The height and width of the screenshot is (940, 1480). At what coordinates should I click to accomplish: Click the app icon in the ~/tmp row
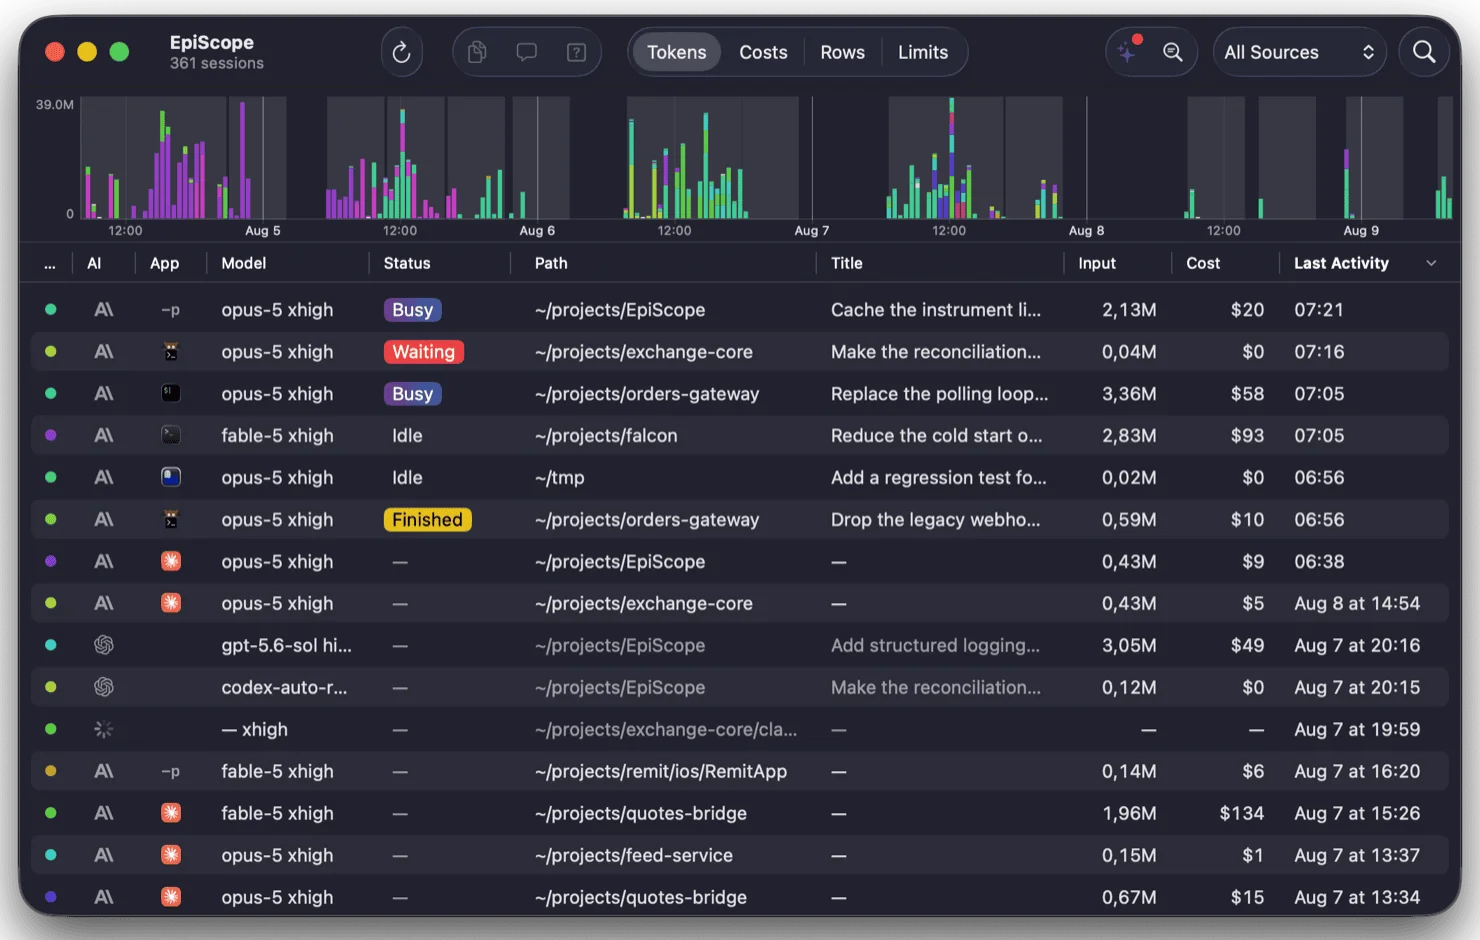[171, 478]
